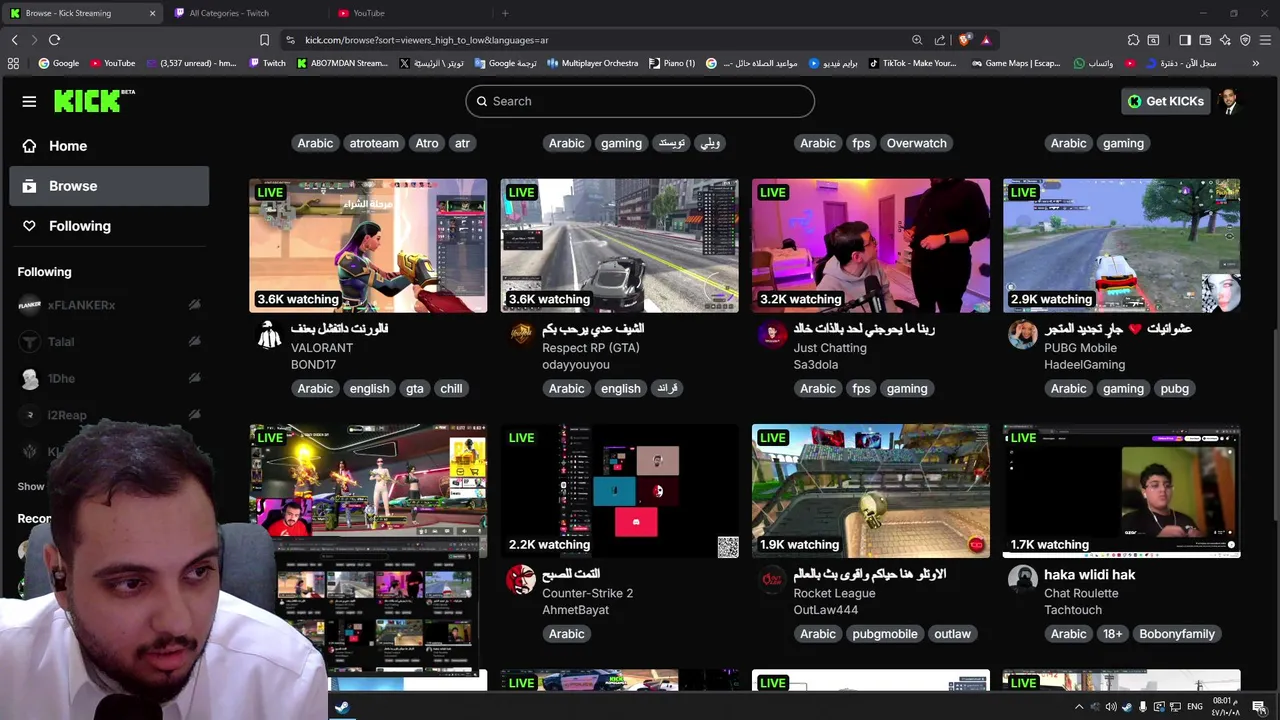Go back to the previous page
This screenshot has width=1280, height=720.
[14, 40]
